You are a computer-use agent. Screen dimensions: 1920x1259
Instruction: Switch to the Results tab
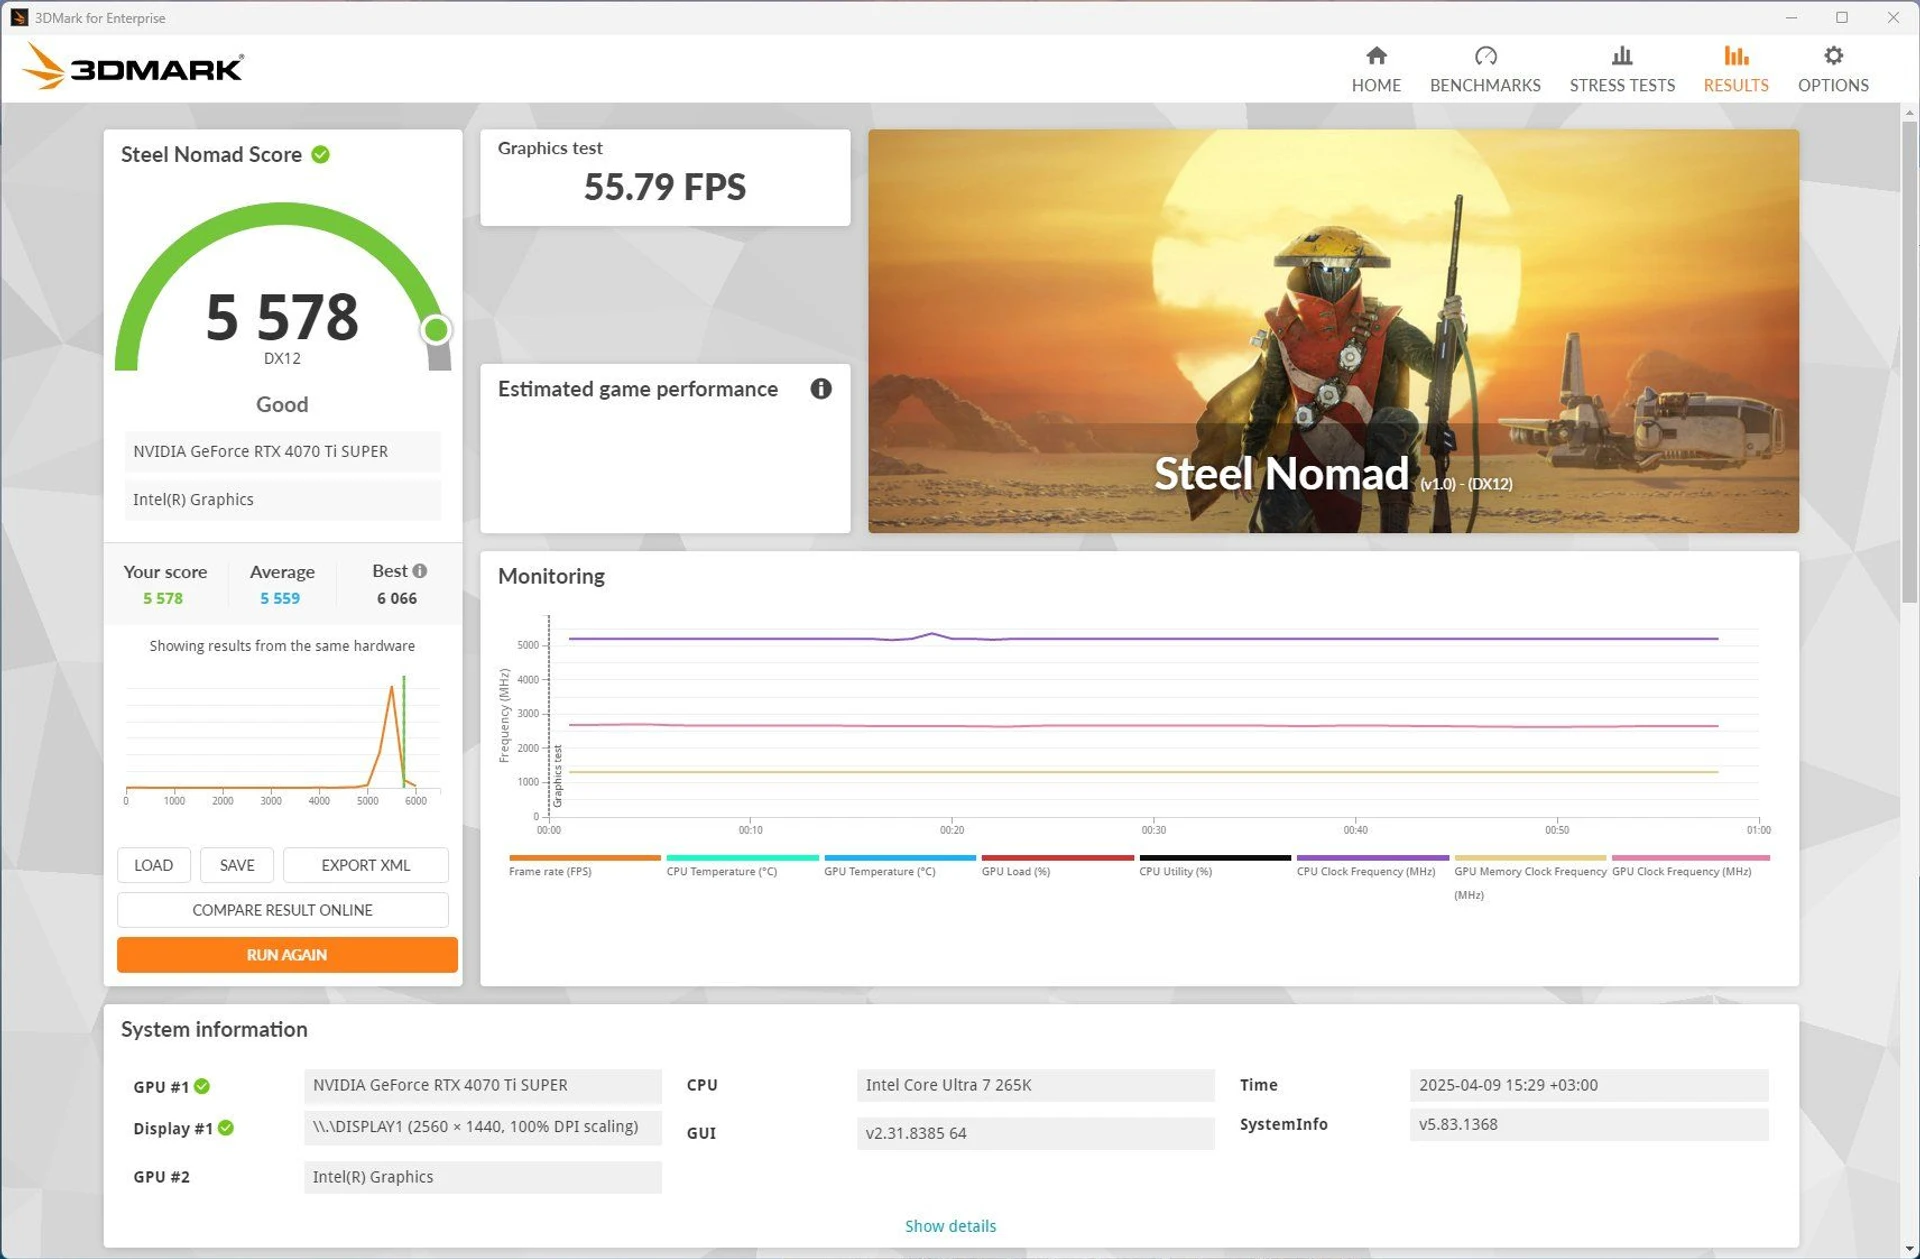1735,69
